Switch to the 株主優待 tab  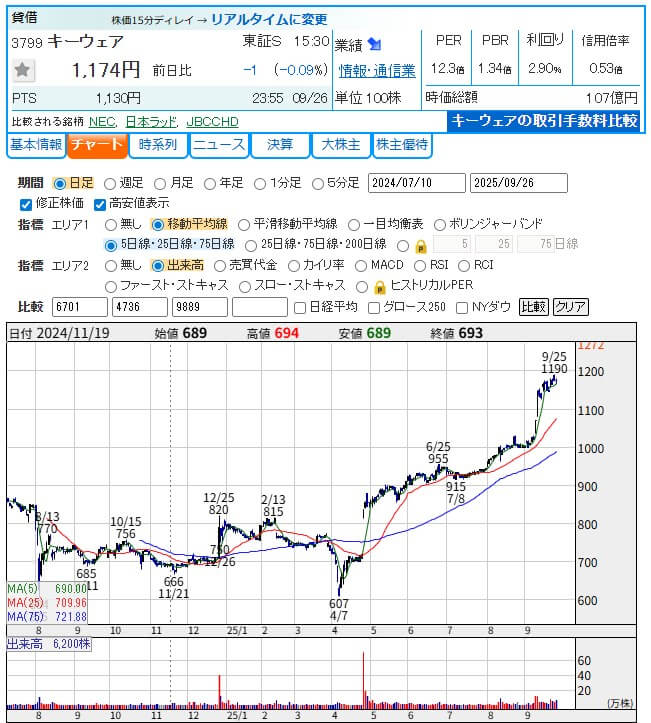pyautogui.click(x=402, y=145)
